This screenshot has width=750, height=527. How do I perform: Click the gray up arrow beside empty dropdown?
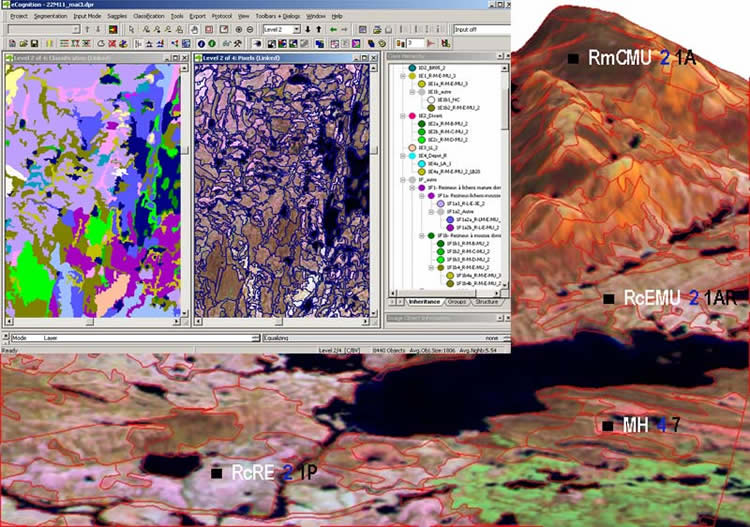tap(87, 30)
